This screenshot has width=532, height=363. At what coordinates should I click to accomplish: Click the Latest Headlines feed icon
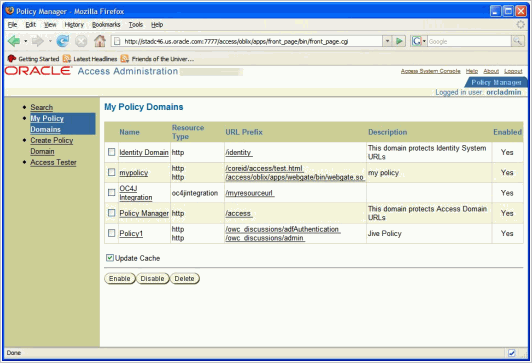click(x=67, y=59)
